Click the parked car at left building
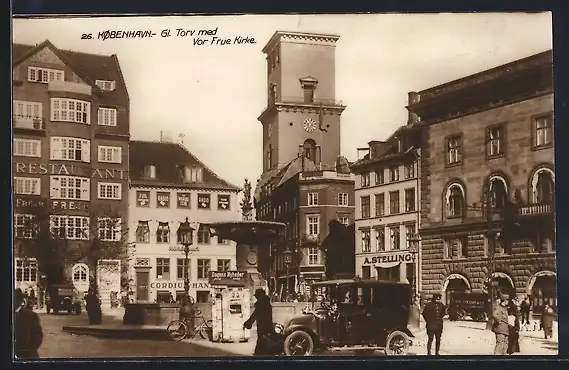 click(64, 299)
